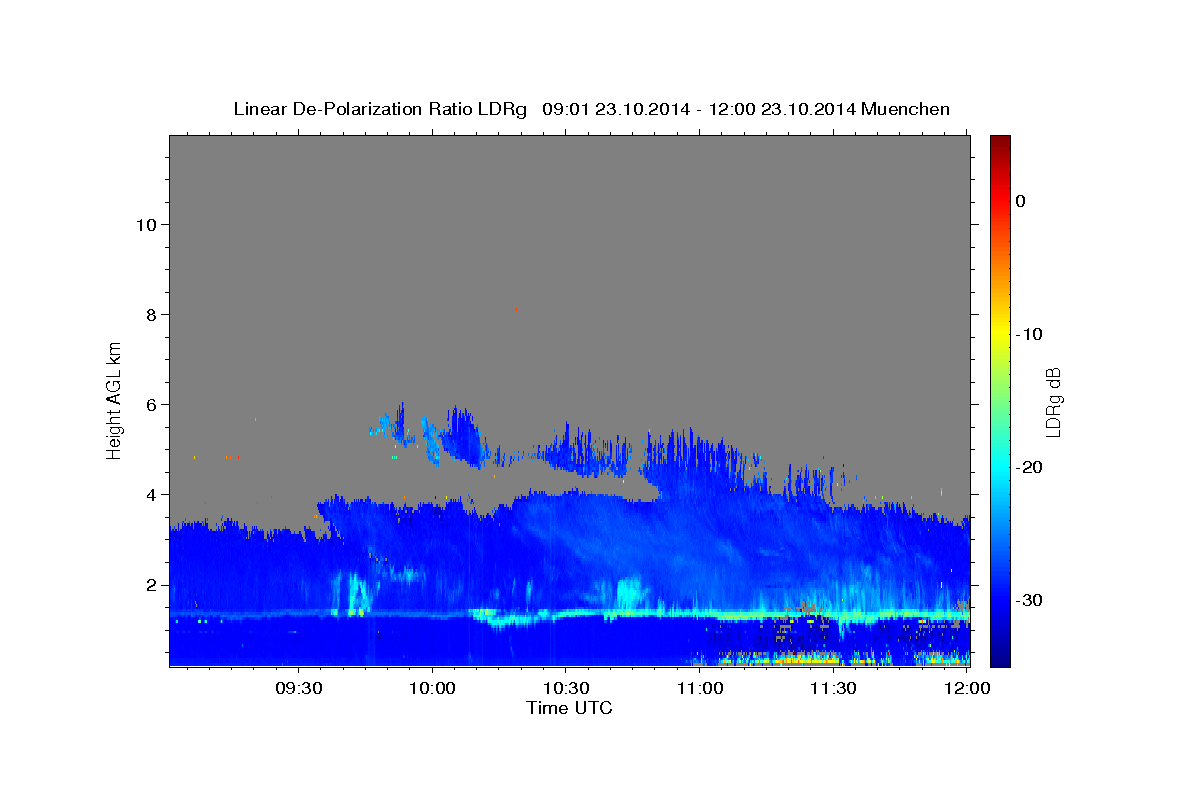Click the "Height AGL km" axis label
This screenshot has width=1200, height=800.
coord(115,400)
